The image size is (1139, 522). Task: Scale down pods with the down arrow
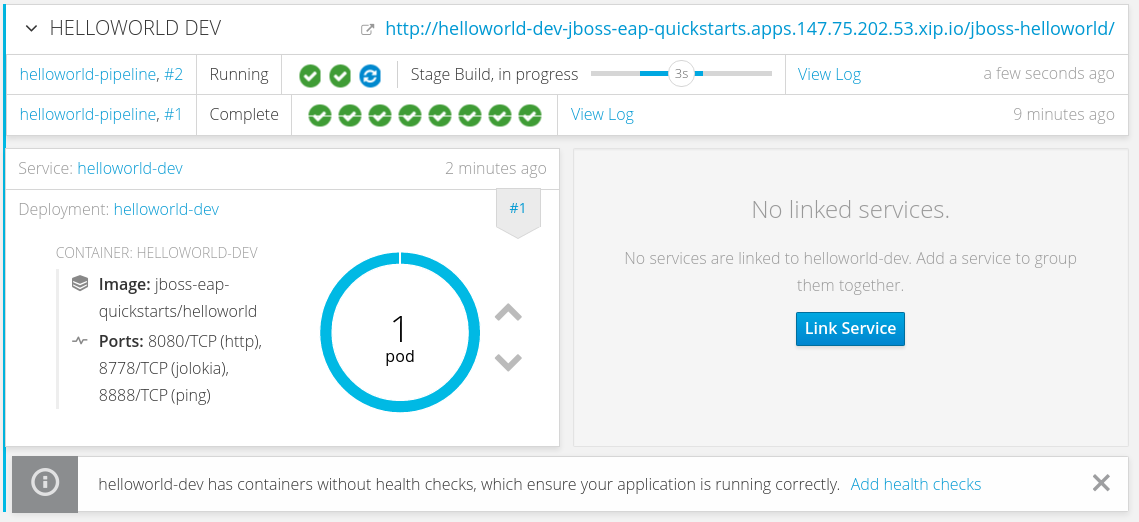[508, 362]
